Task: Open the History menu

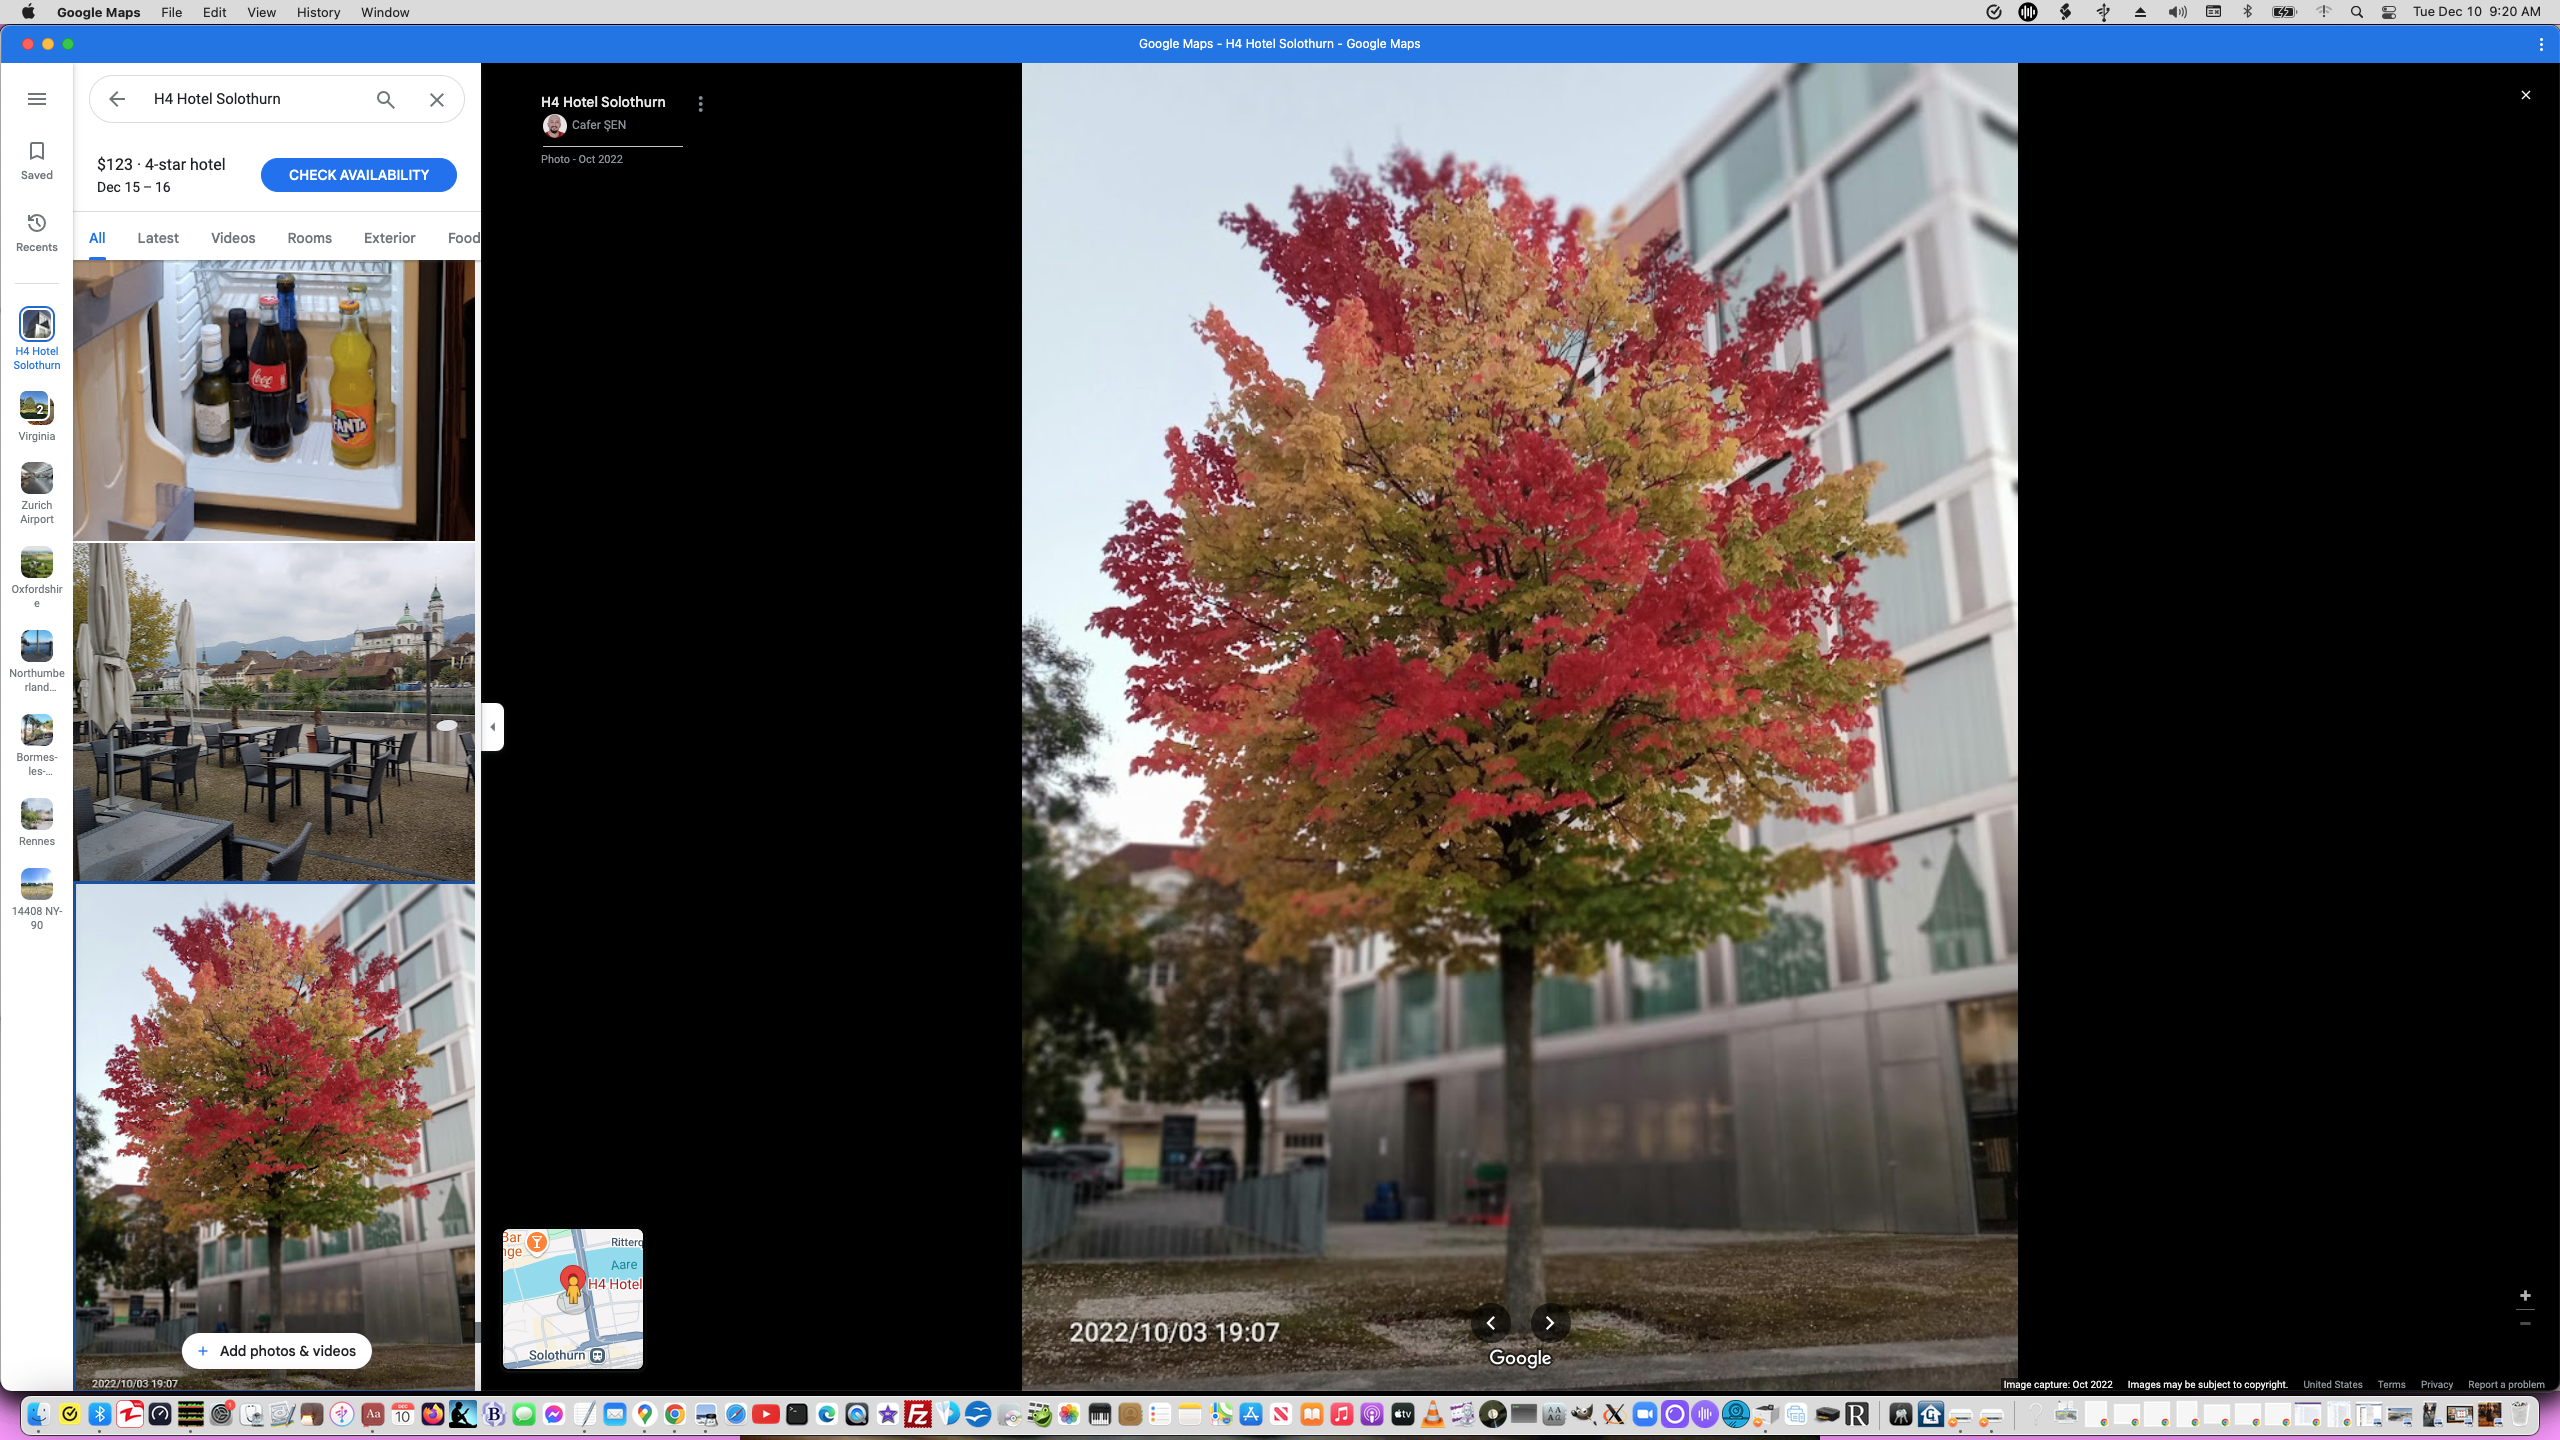Action: 318,12
